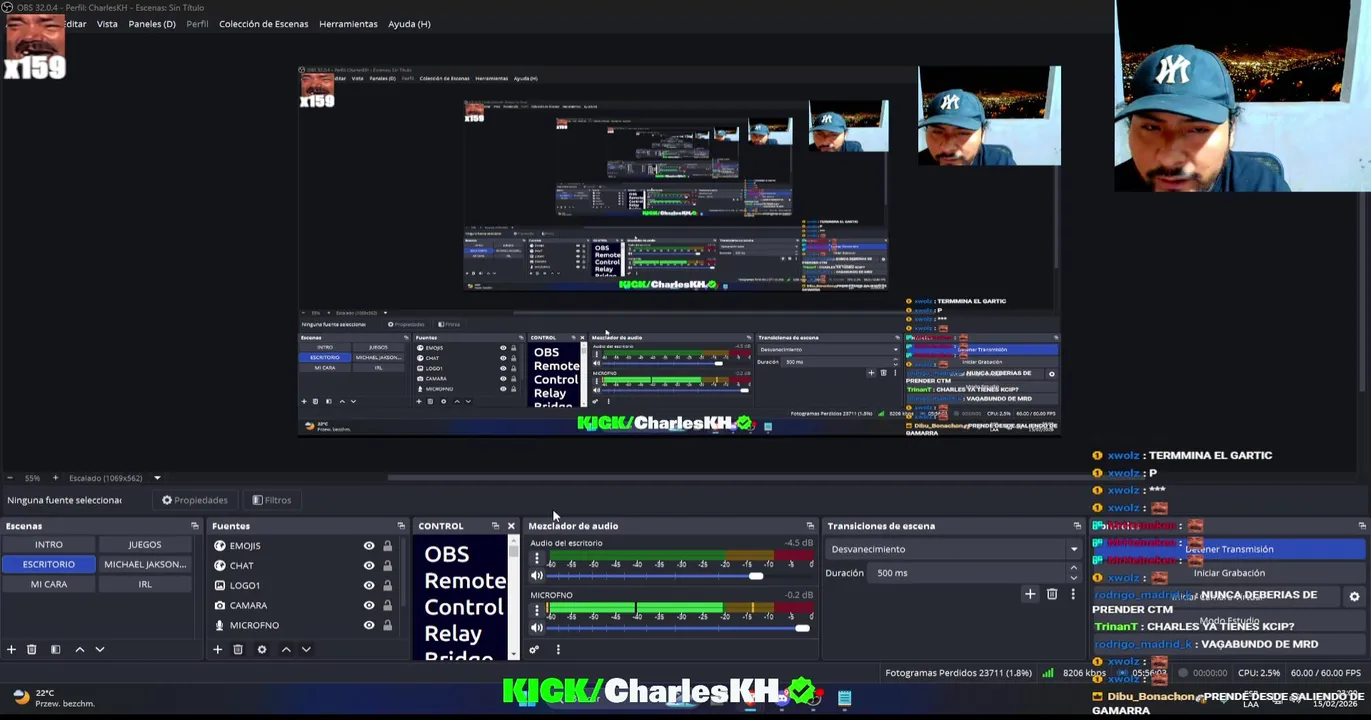Switch to the JUEGOS scene
The height and width of the screenshot is (720, 1371).
[x=145, y=545]
